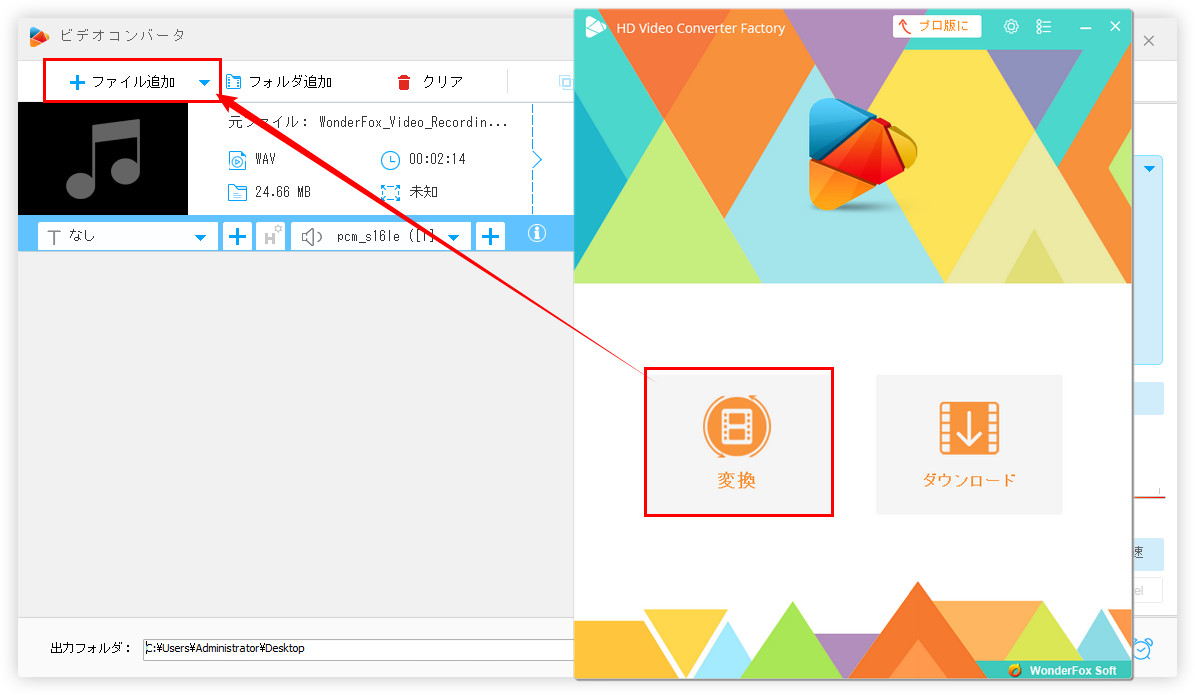This screenshot has width=1195, height=695.
Task: Show file information with the info icon
Action: coord(537,233)
